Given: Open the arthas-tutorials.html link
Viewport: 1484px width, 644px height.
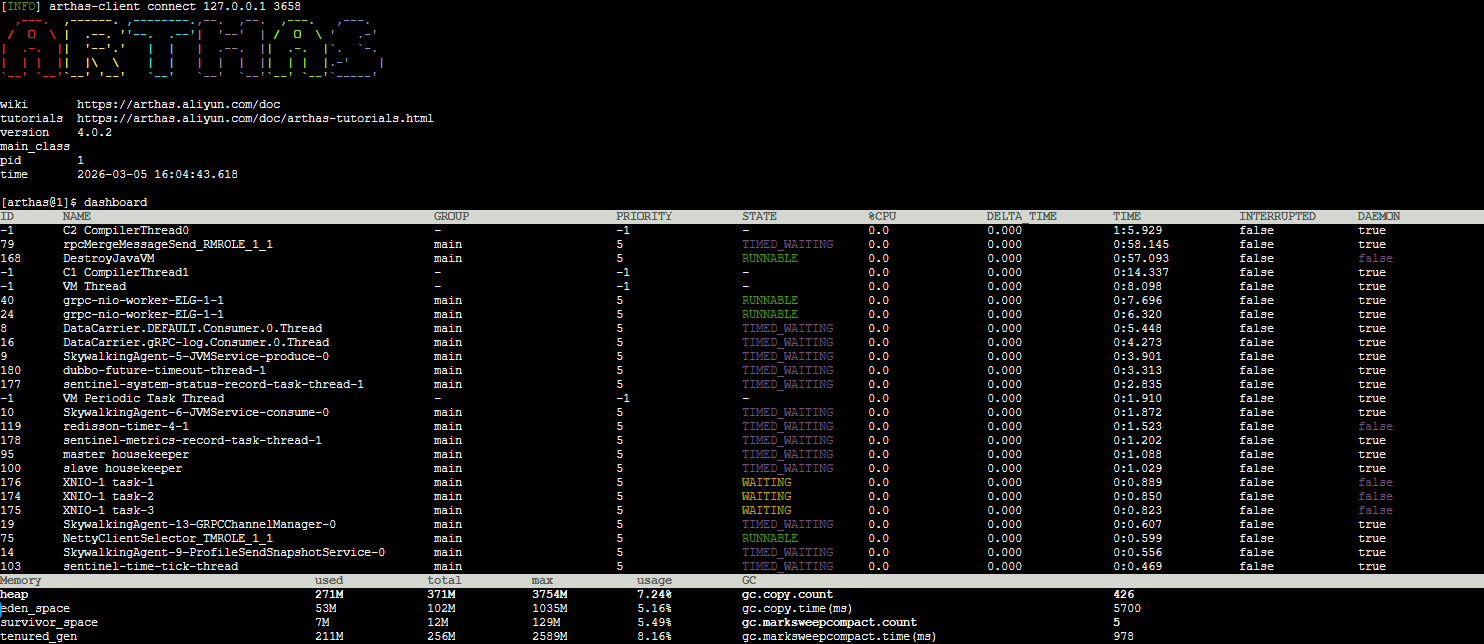Looking at the screenshot, I should click(x=255, y=118).
